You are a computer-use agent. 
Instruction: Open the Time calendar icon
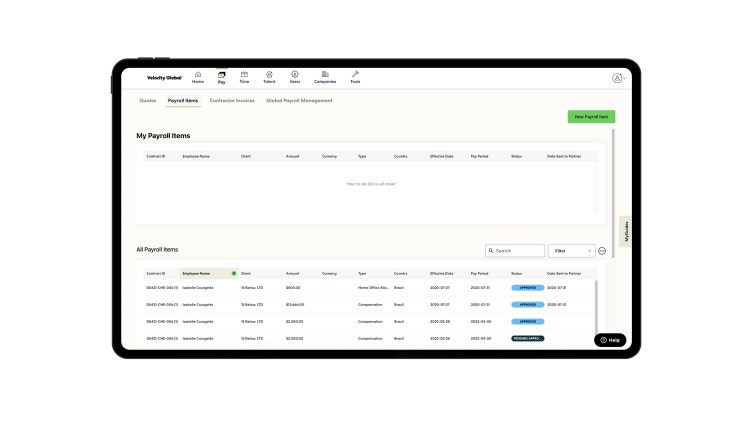coord(244,76)
